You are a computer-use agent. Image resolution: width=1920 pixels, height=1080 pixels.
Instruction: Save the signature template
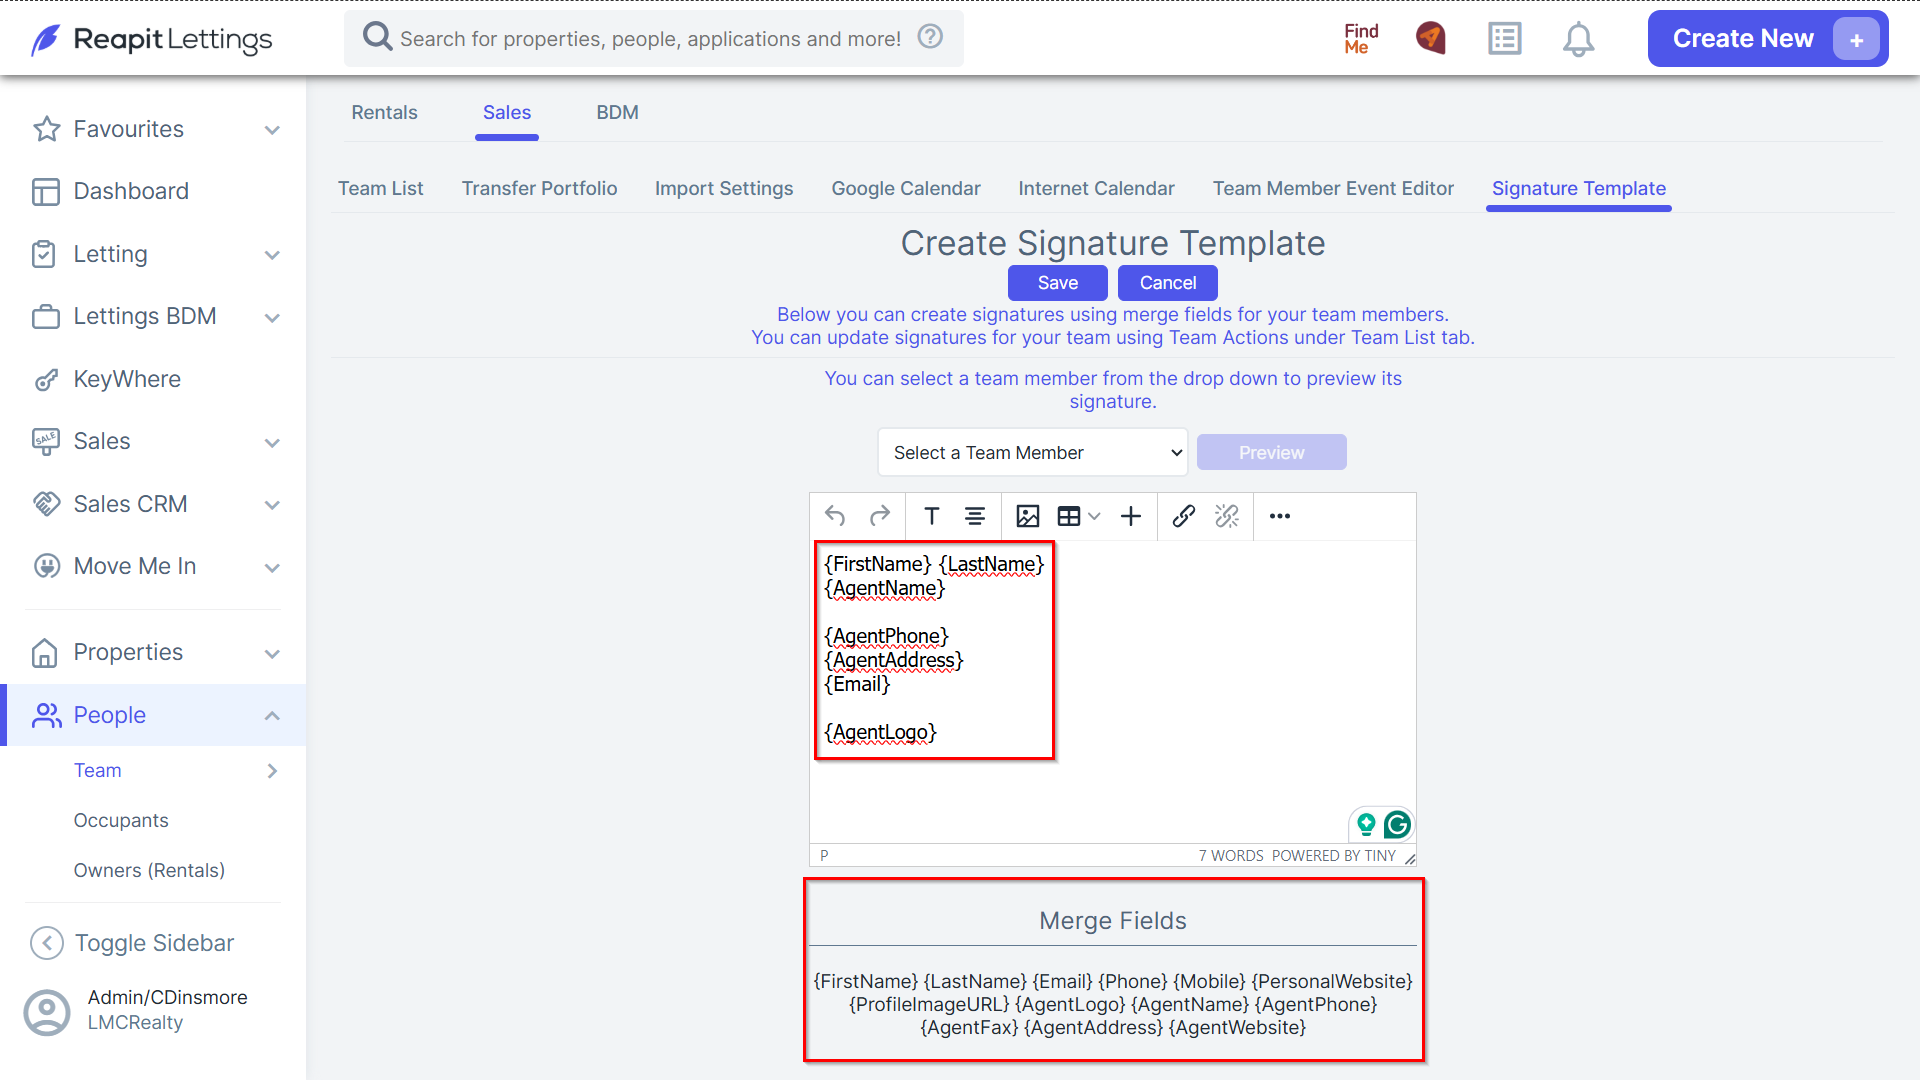1057,283
